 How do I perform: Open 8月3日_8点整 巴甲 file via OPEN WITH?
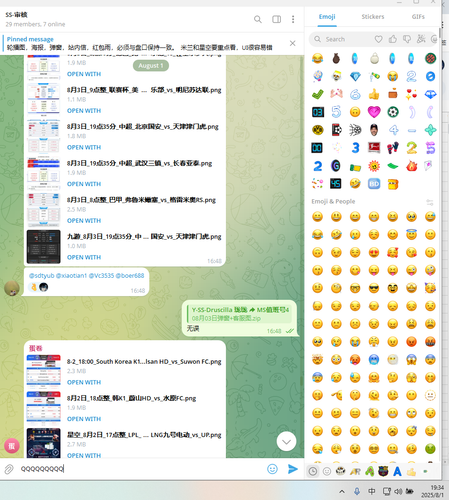pyautogui.click(x=84, y=221)
